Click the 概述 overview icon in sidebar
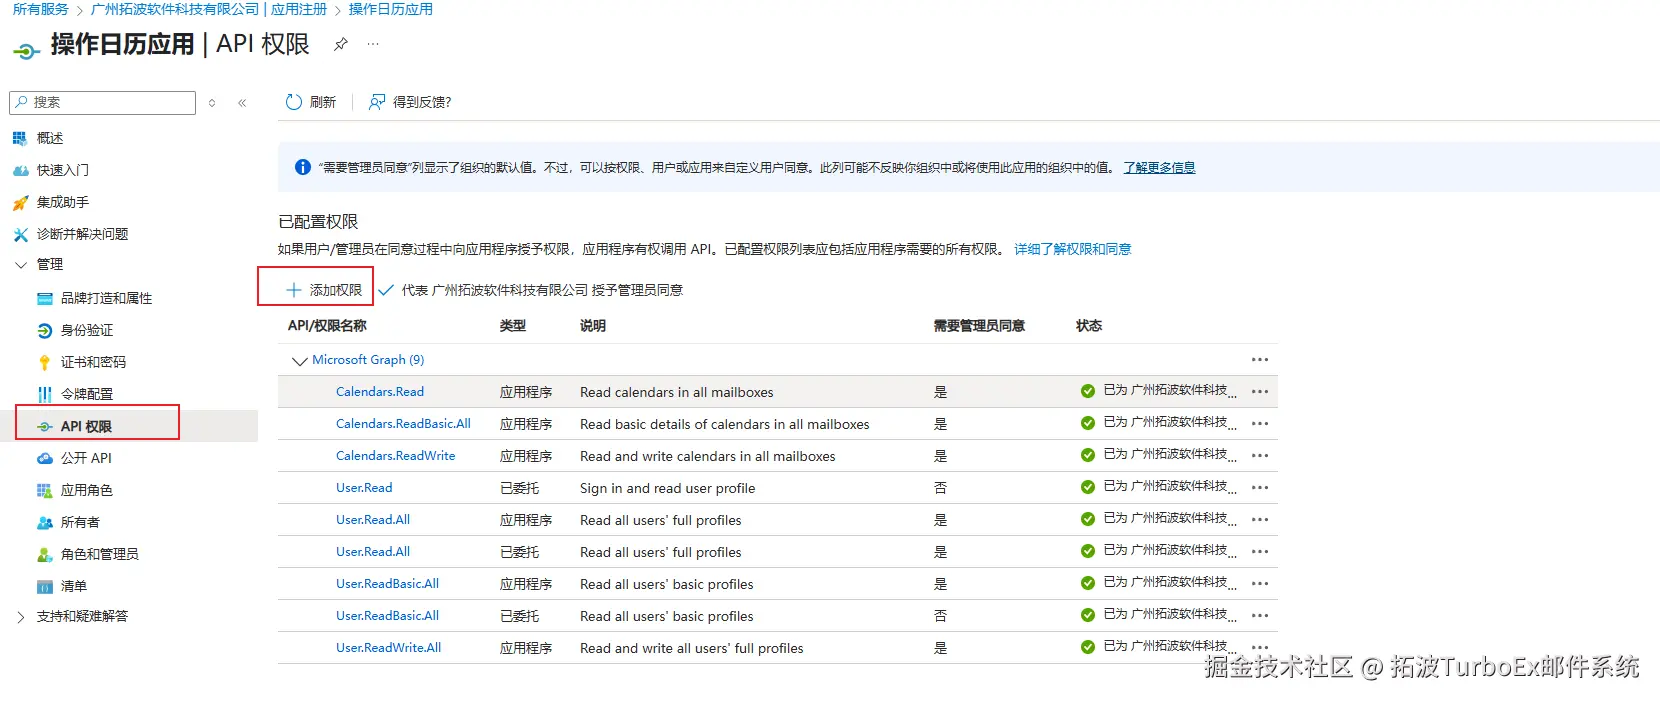1660x701 pixels. (x=20, y=138)
